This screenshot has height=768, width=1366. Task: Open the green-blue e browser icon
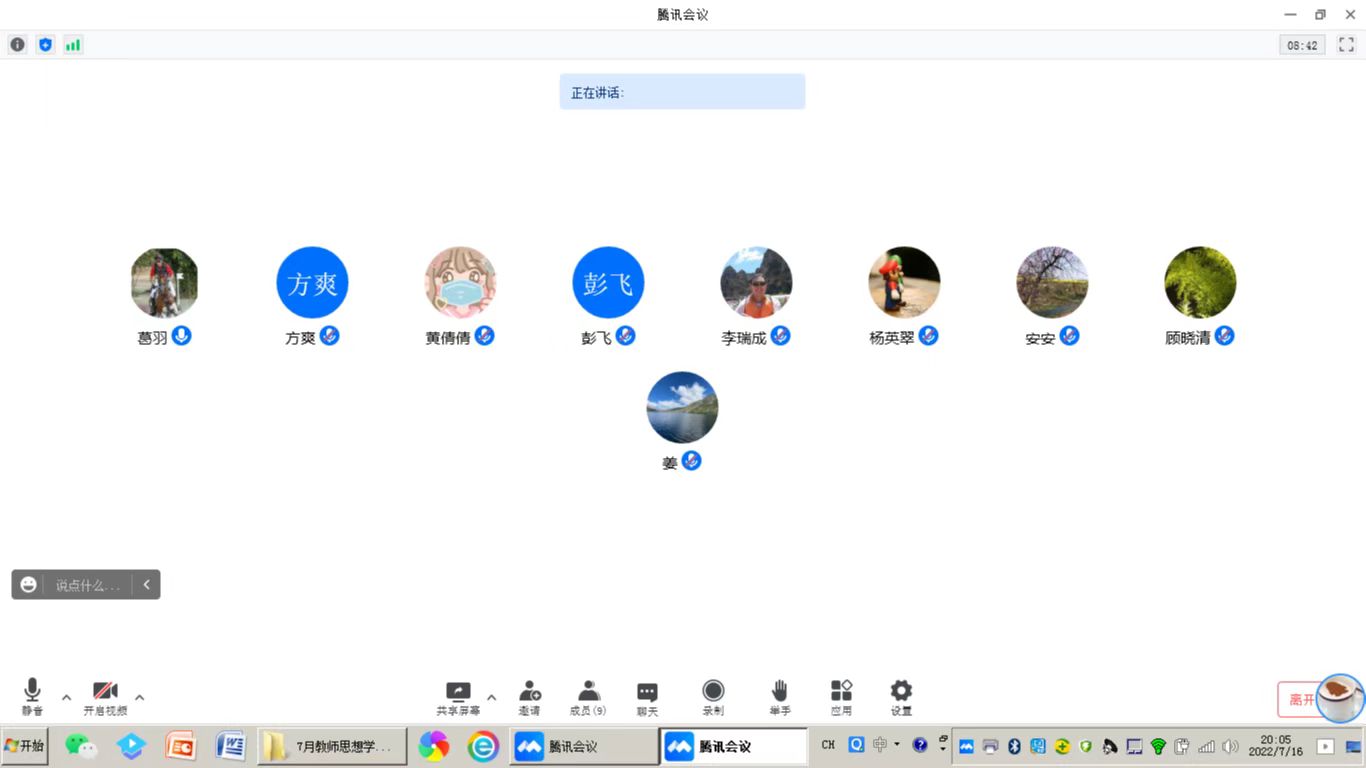point(483,746)
